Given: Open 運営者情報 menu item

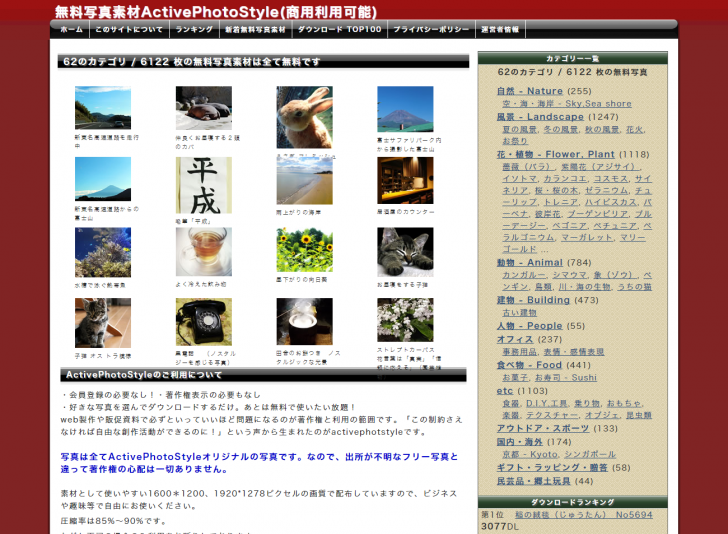Looking at the screenshot, I should click(x=500, y=29).
